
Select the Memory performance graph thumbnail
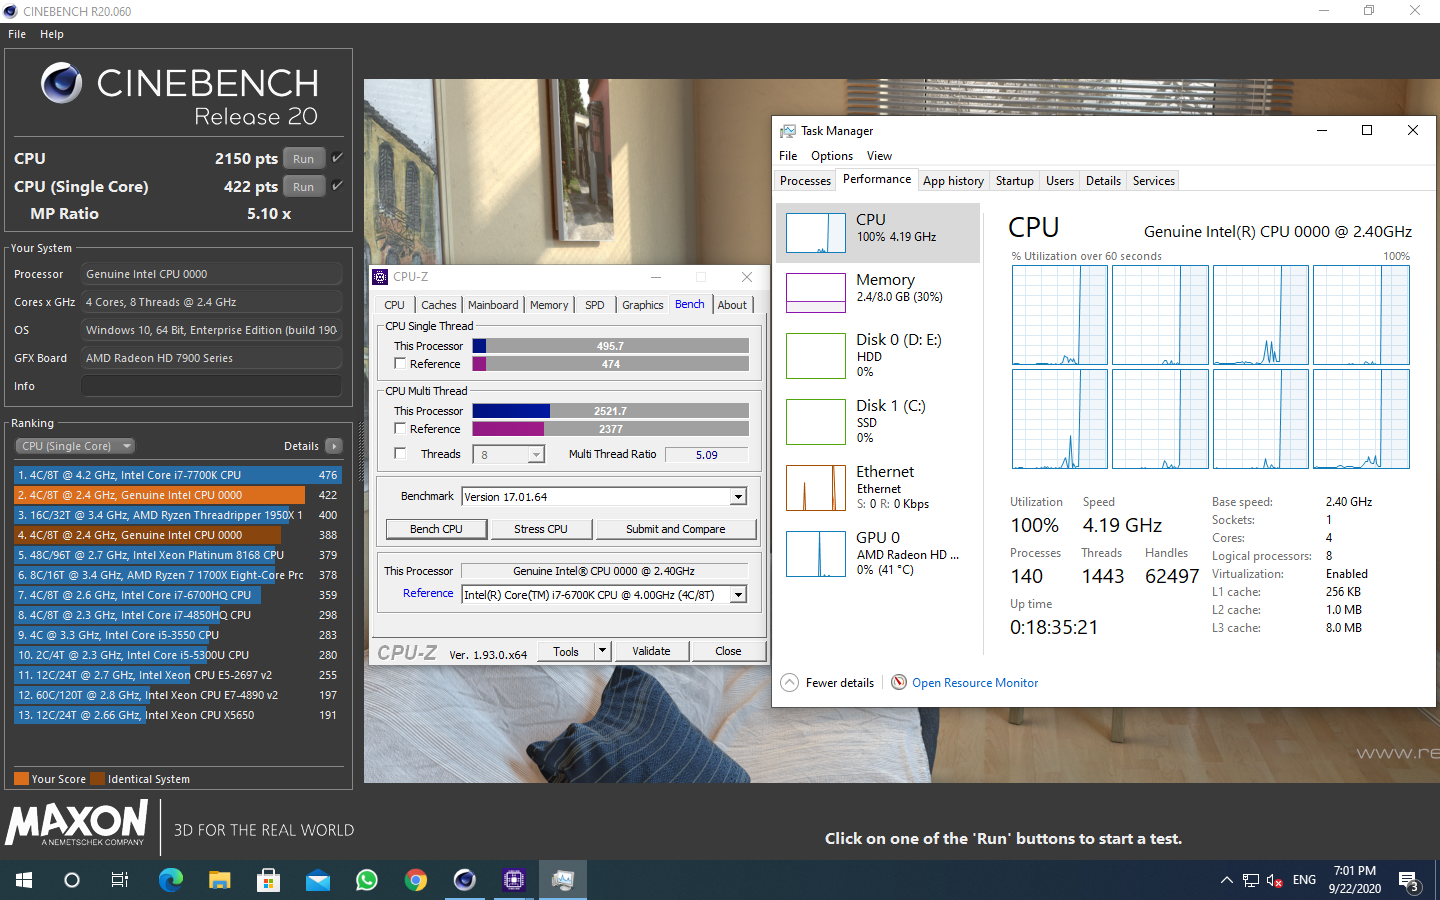pyautogui.click(x=815, y=293)
